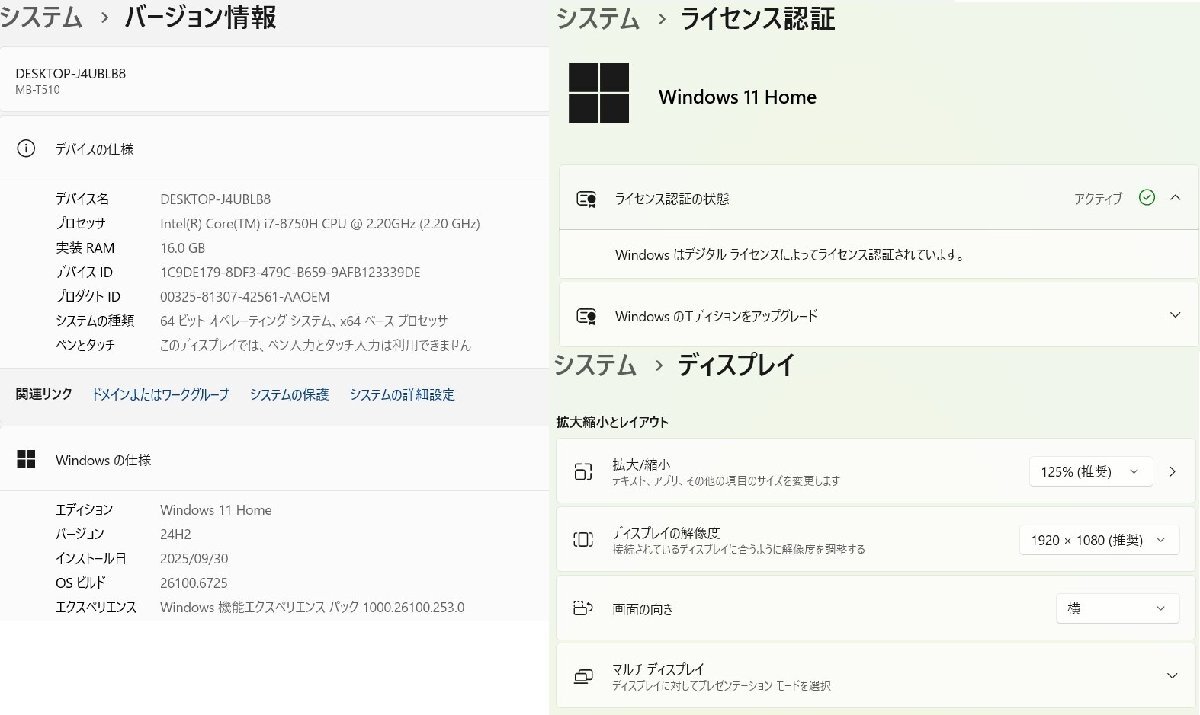Click the MB-T510 model name under header

(36, 89)
